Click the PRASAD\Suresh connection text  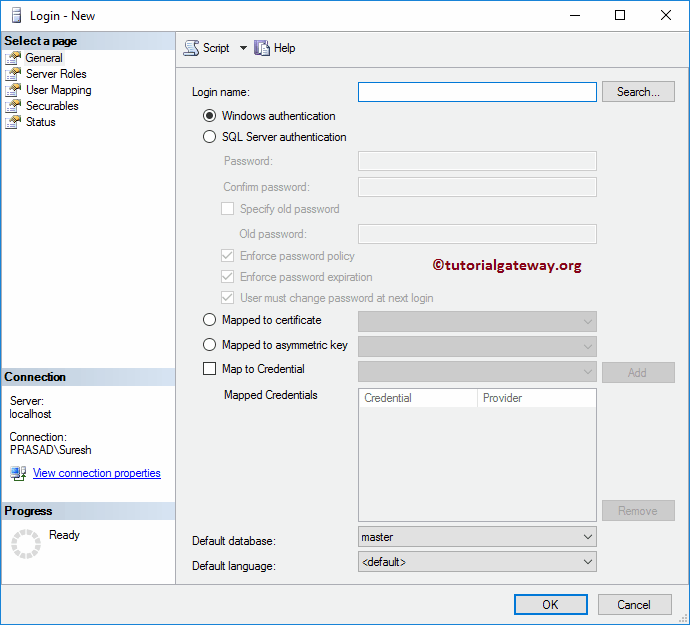pyautogui.click(x=51, y=450)
